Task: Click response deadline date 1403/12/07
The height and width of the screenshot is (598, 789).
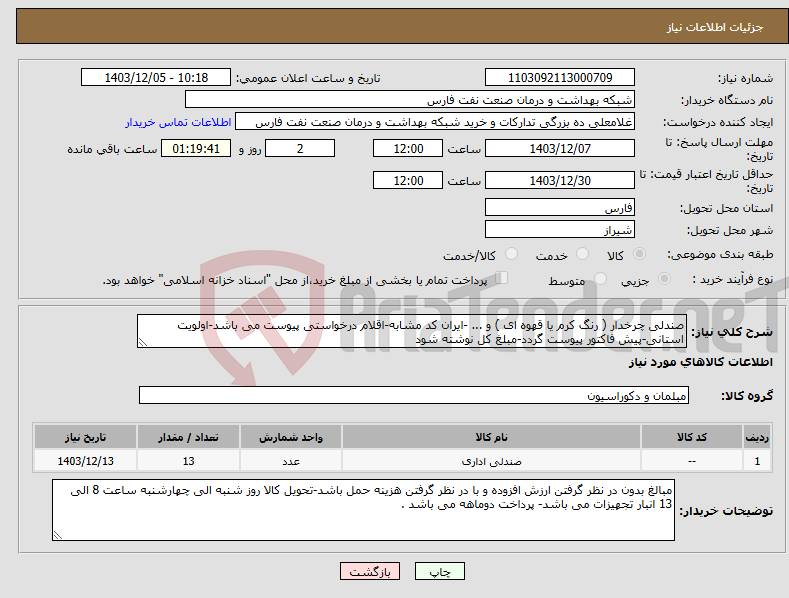Action: click(x=560, y=148)
